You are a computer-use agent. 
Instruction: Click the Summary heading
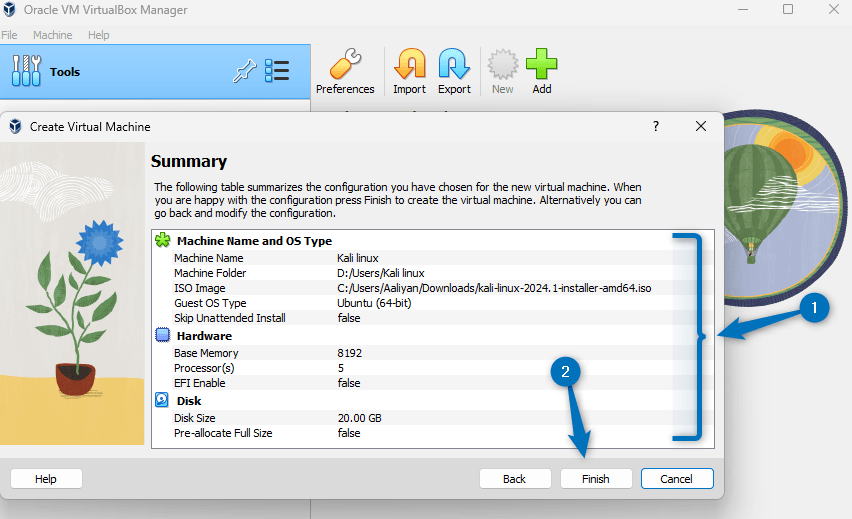[x=189, y=161]
